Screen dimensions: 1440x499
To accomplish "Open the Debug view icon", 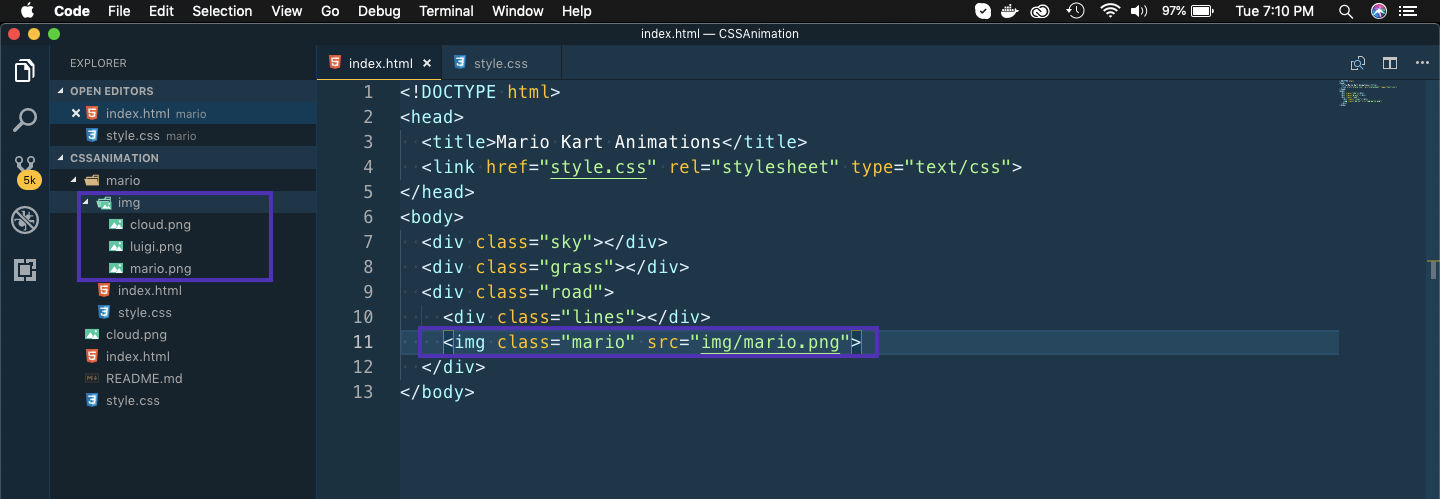I will [25, 221].
